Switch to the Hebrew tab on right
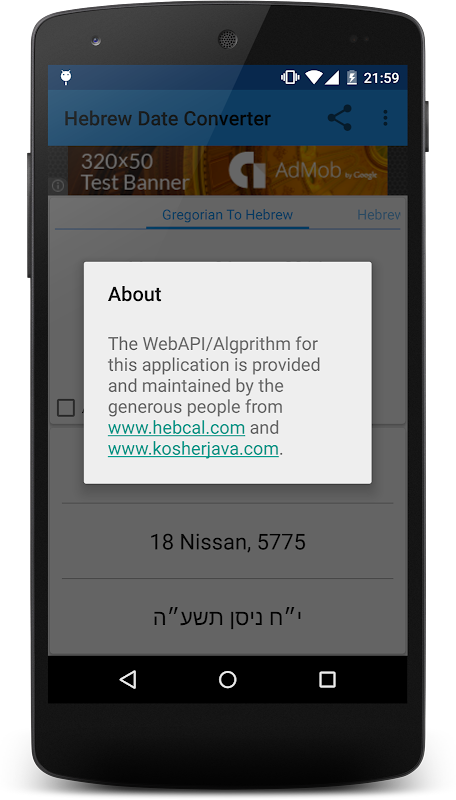This screenshot has height=800, width=456. point(378,215)
